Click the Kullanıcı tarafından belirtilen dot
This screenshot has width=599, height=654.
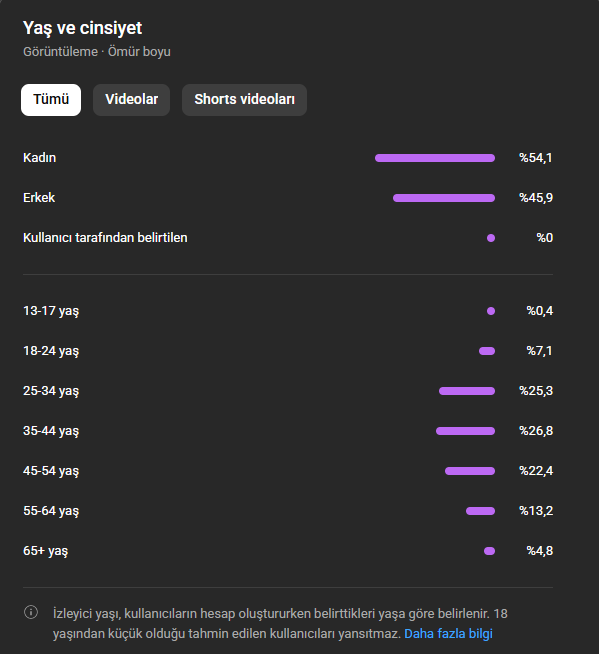click(x=491, y=238)
